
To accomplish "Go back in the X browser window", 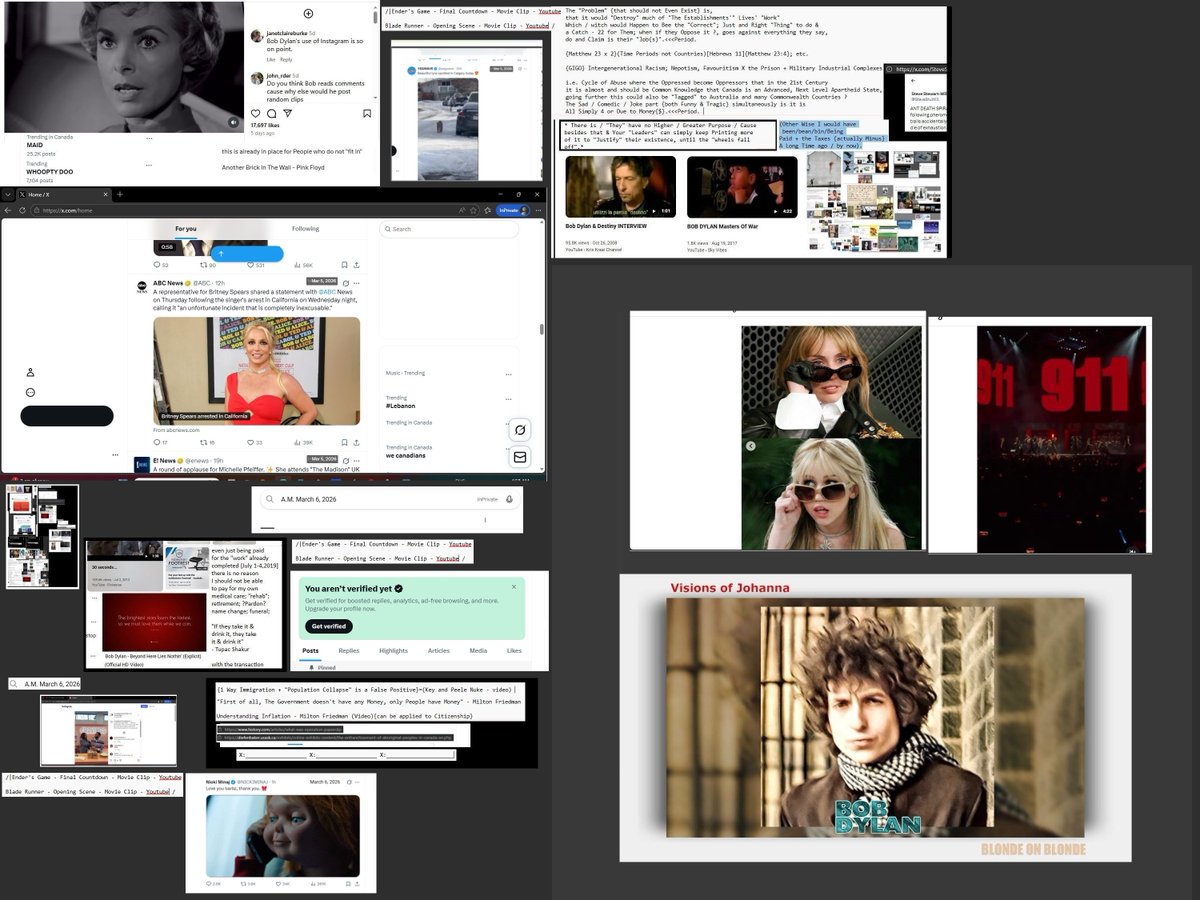I will point(8,210).
